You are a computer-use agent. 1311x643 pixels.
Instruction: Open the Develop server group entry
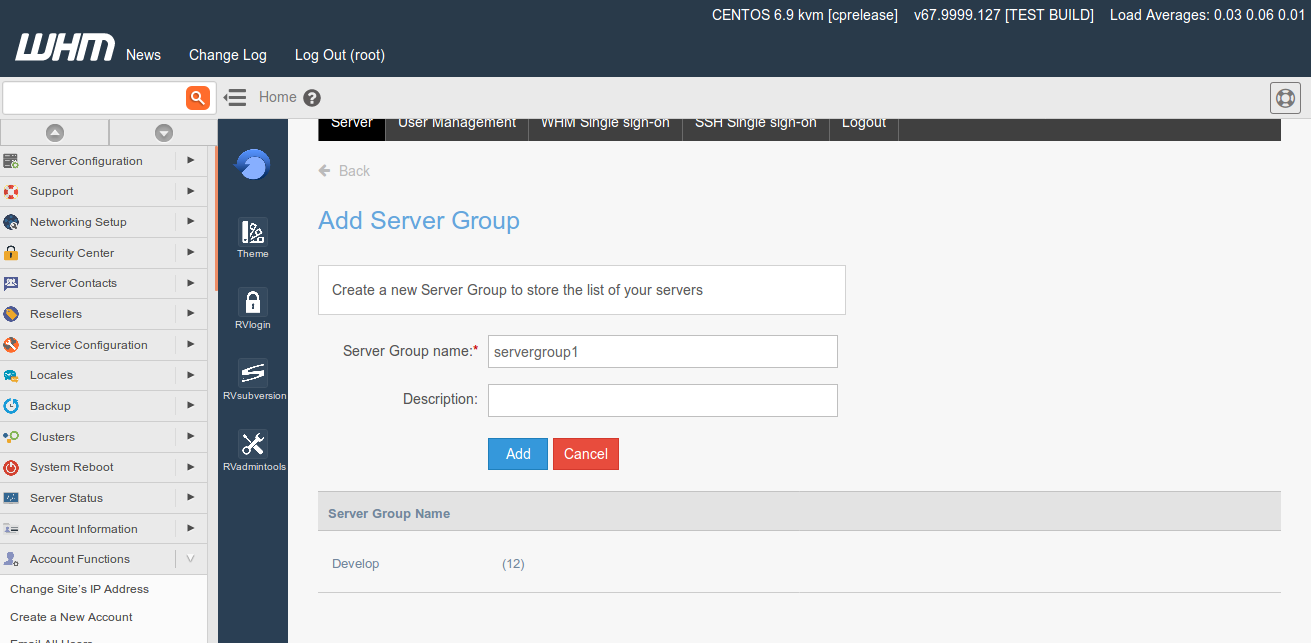pos(356,564)
